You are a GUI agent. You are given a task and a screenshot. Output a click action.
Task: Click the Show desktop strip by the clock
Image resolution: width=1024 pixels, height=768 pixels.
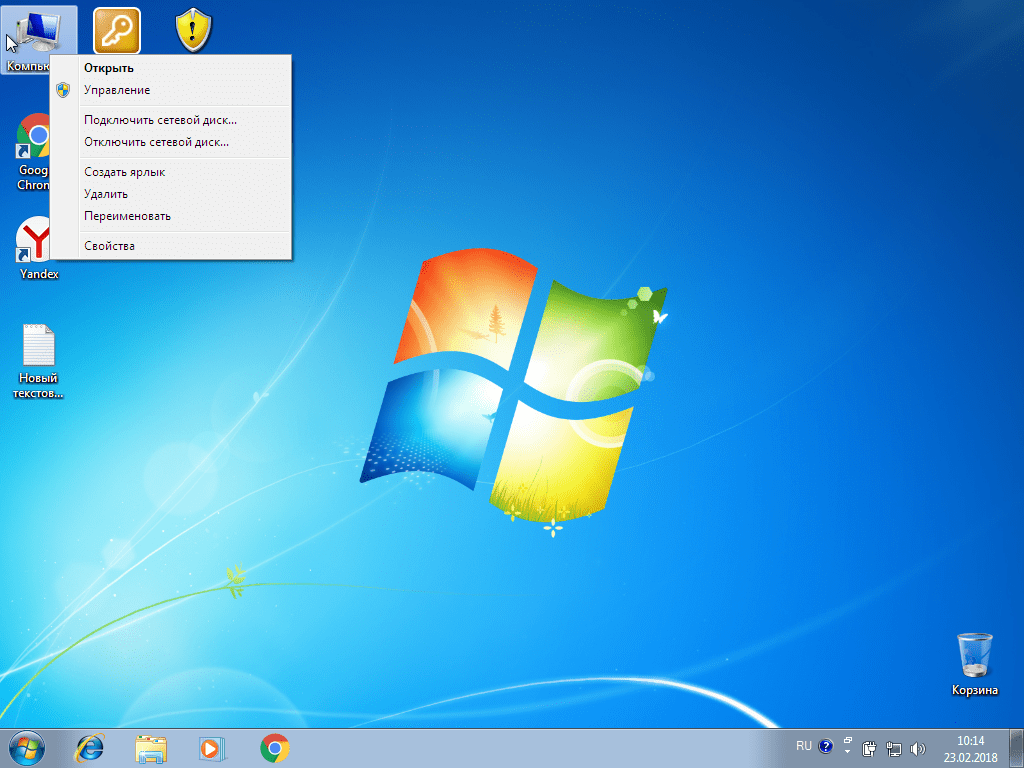coord(1017,749)
